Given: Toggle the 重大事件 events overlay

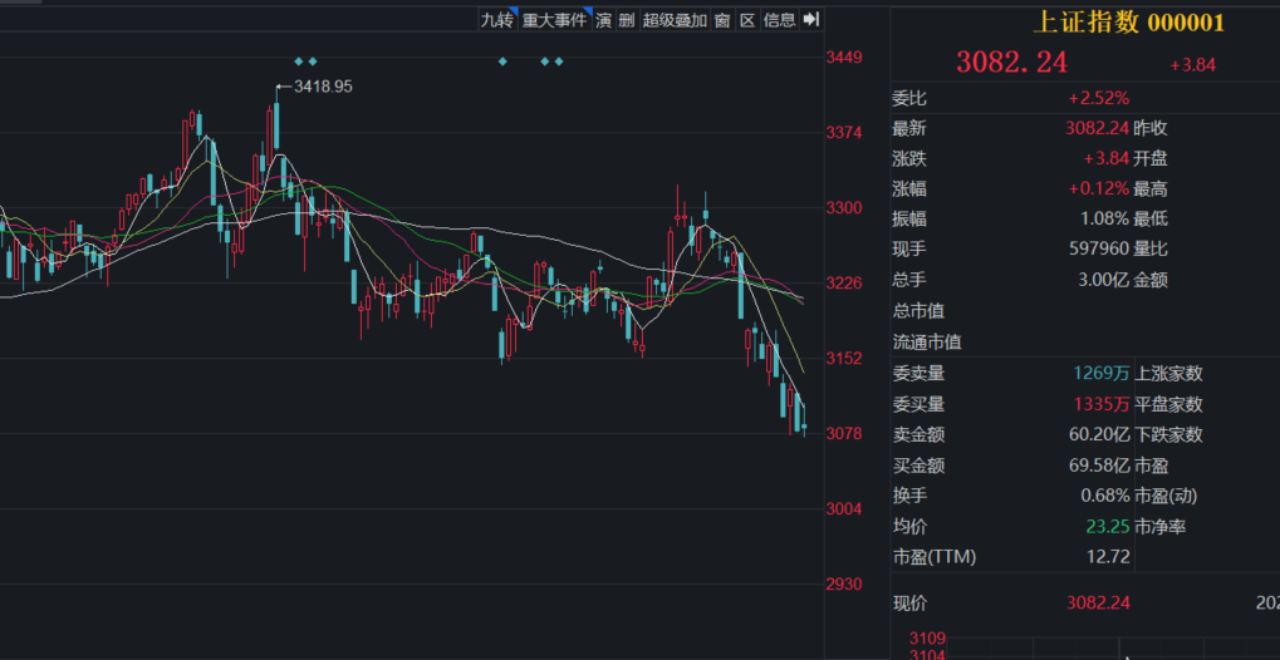Looking at the screenshot, I should (555, 20).
